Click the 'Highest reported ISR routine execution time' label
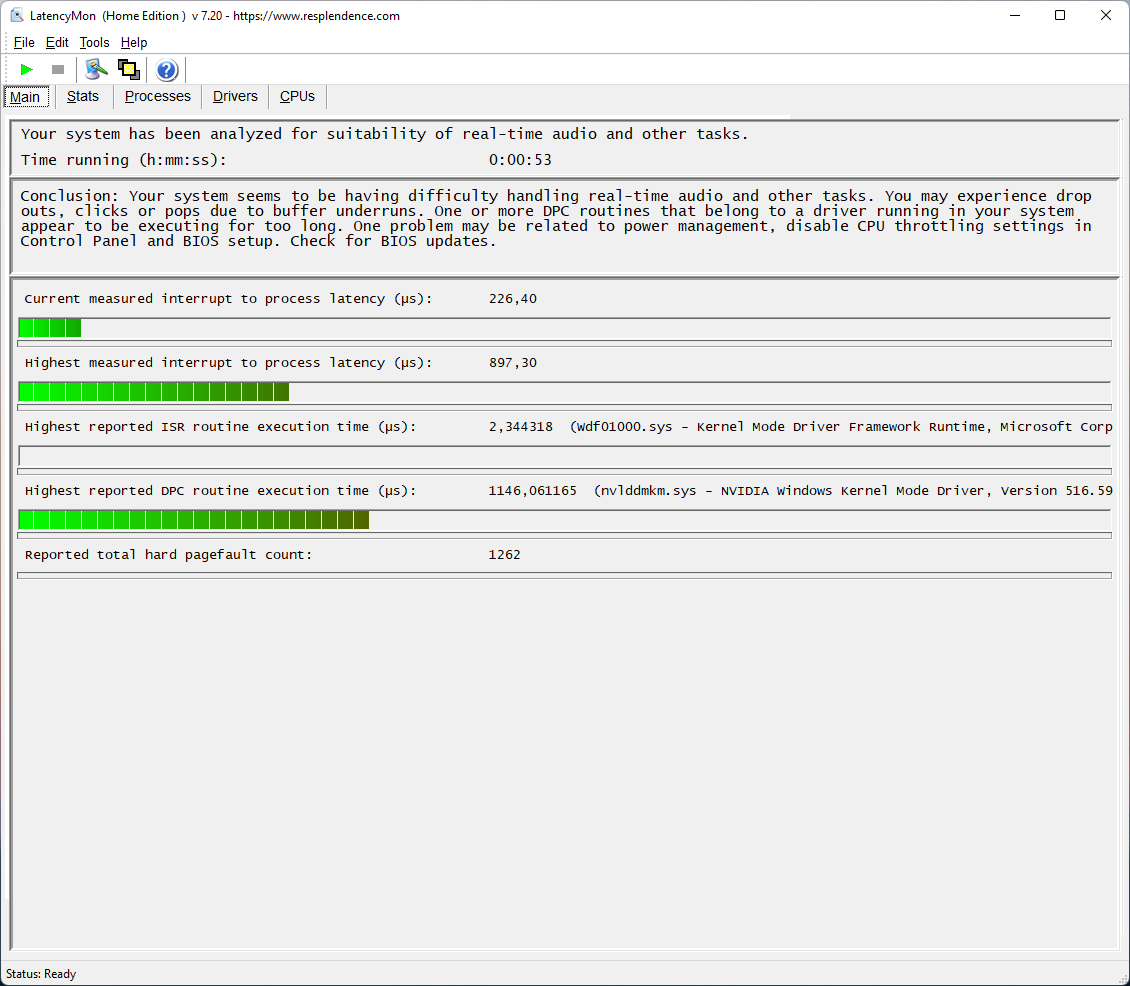The height and width of the screenshot is (986, 1130). (221, 427)
